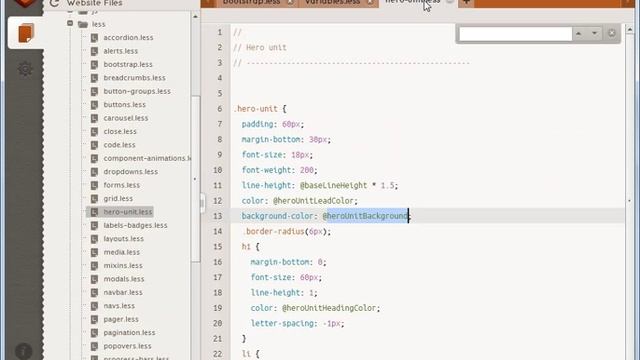The height and width of the screenshot is (360, 640).
Task: Collapse the less folder
Action: [70, 24]
